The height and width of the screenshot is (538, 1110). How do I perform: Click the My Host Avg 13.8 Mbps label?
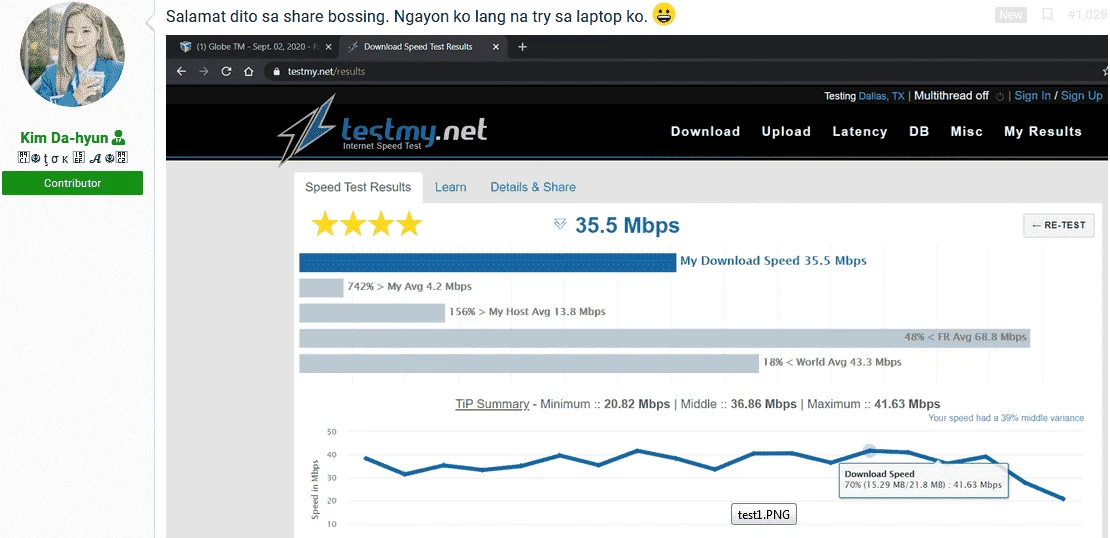pos(527,312)
